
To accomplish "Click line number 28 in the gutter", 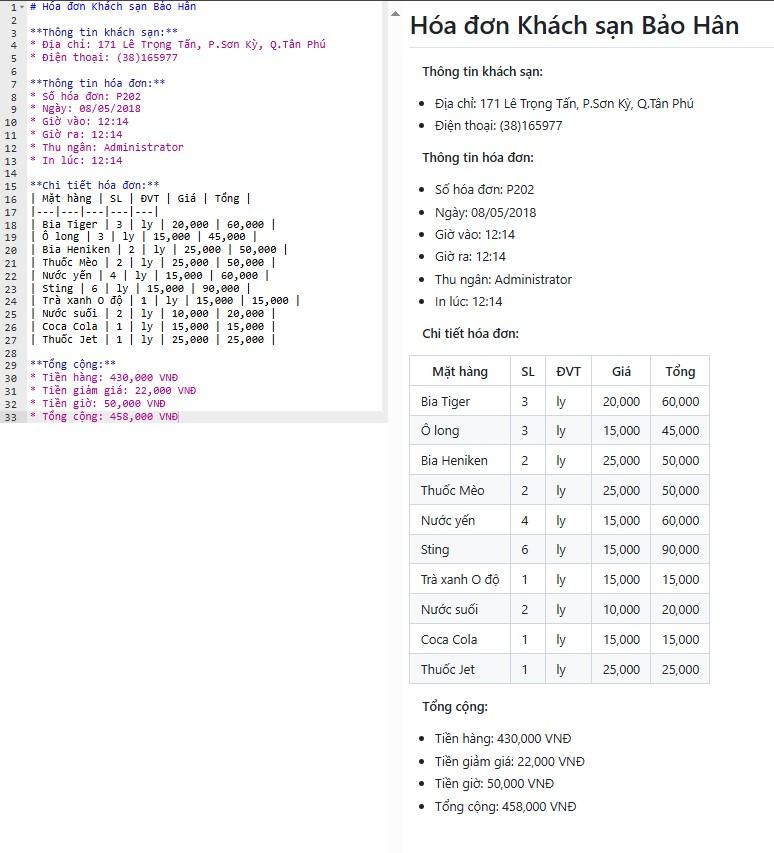I will click(11, 354).
